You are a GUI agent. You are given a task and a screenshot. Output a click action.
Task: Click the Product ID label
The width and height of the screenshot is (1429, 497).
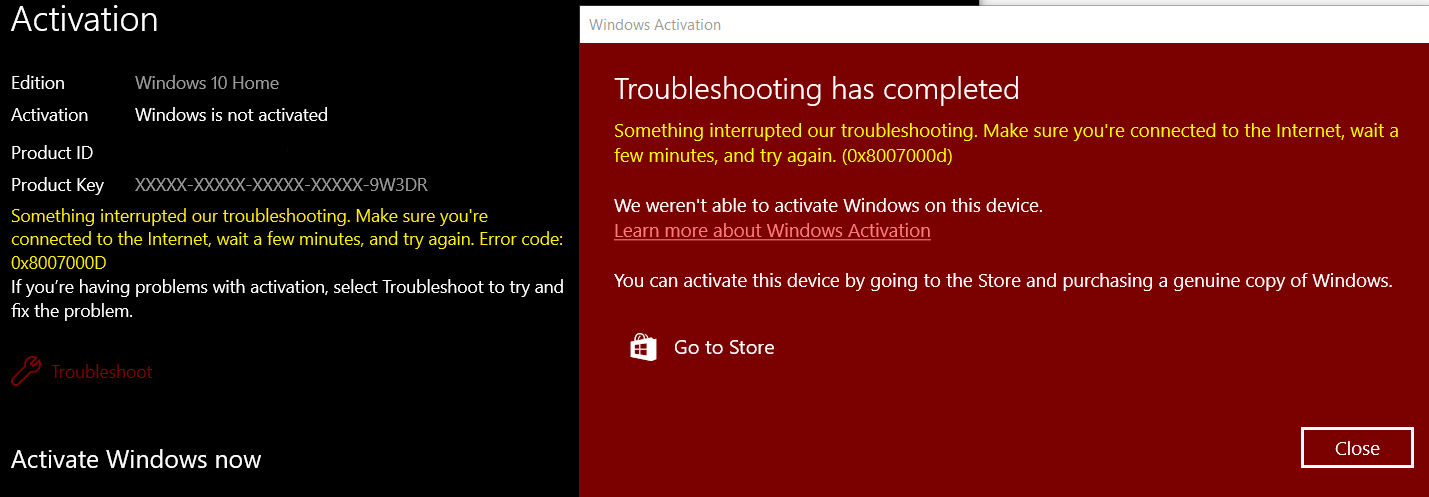52,153
